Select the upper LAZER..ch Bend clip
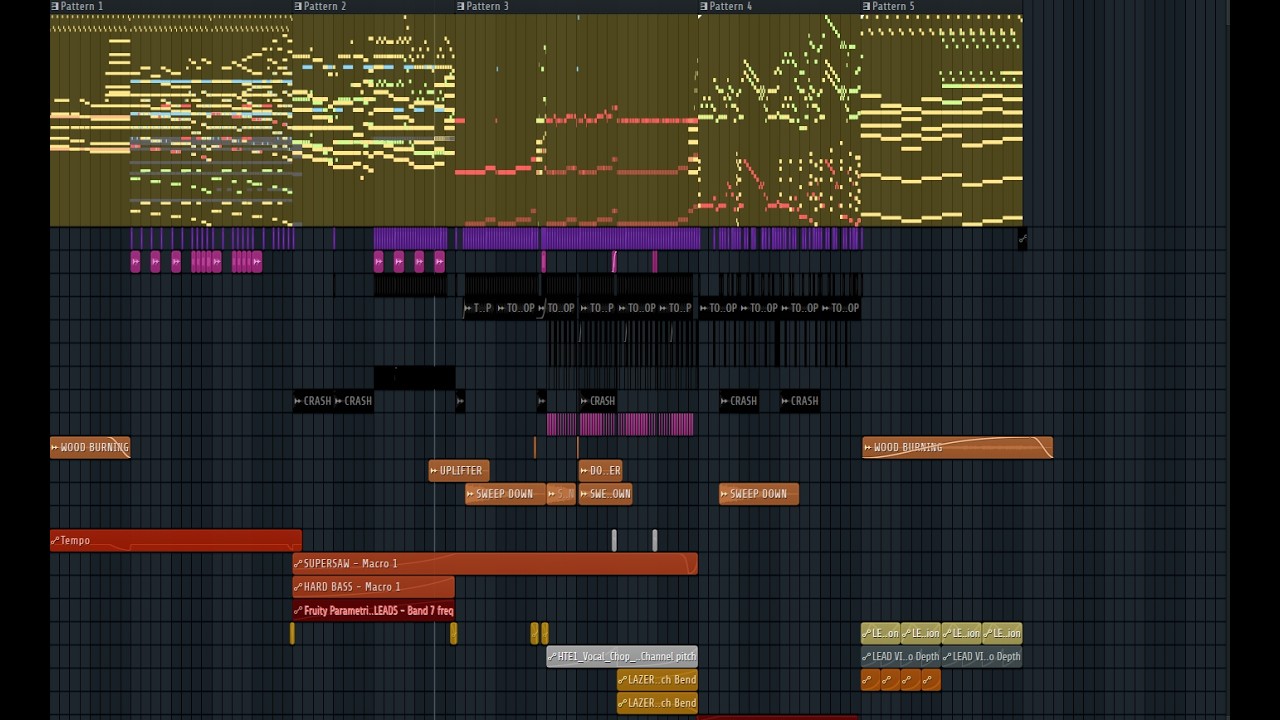 click(657, 680)
